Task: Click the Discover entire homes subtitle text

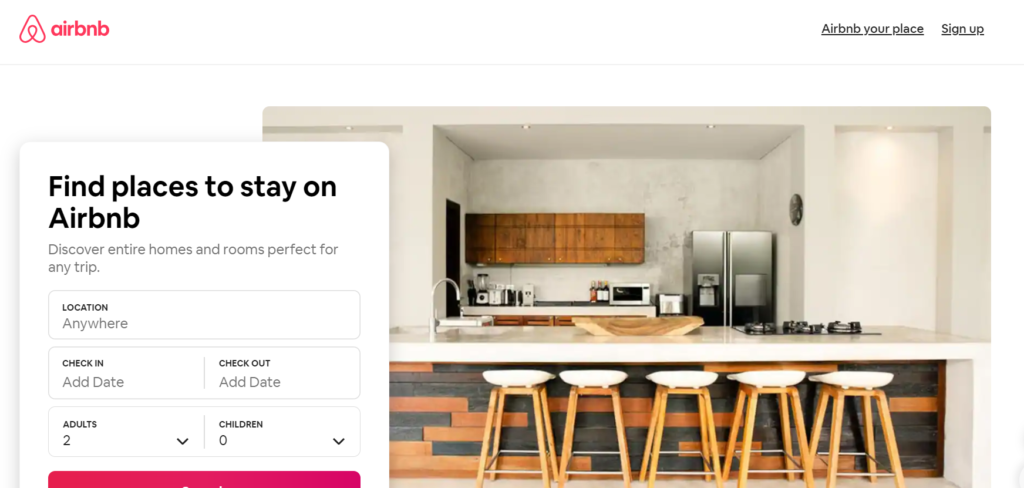Action: (193, 258)
